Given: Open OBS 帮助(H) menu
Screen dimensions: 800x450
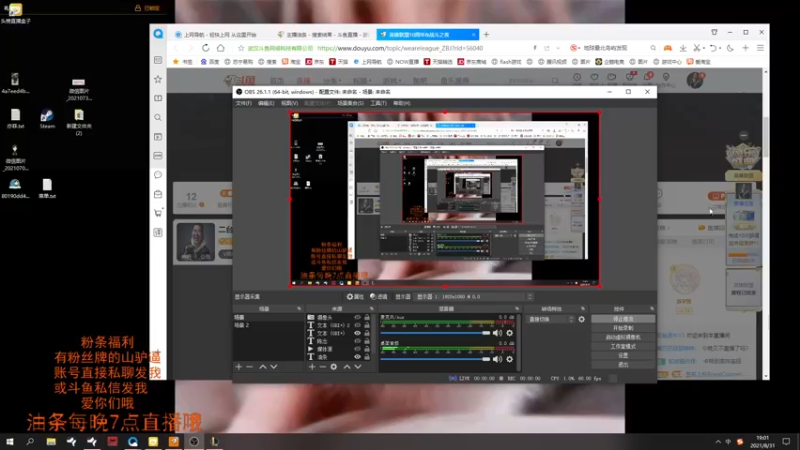Looking at the screenshot, I should (x=402, y=103).
